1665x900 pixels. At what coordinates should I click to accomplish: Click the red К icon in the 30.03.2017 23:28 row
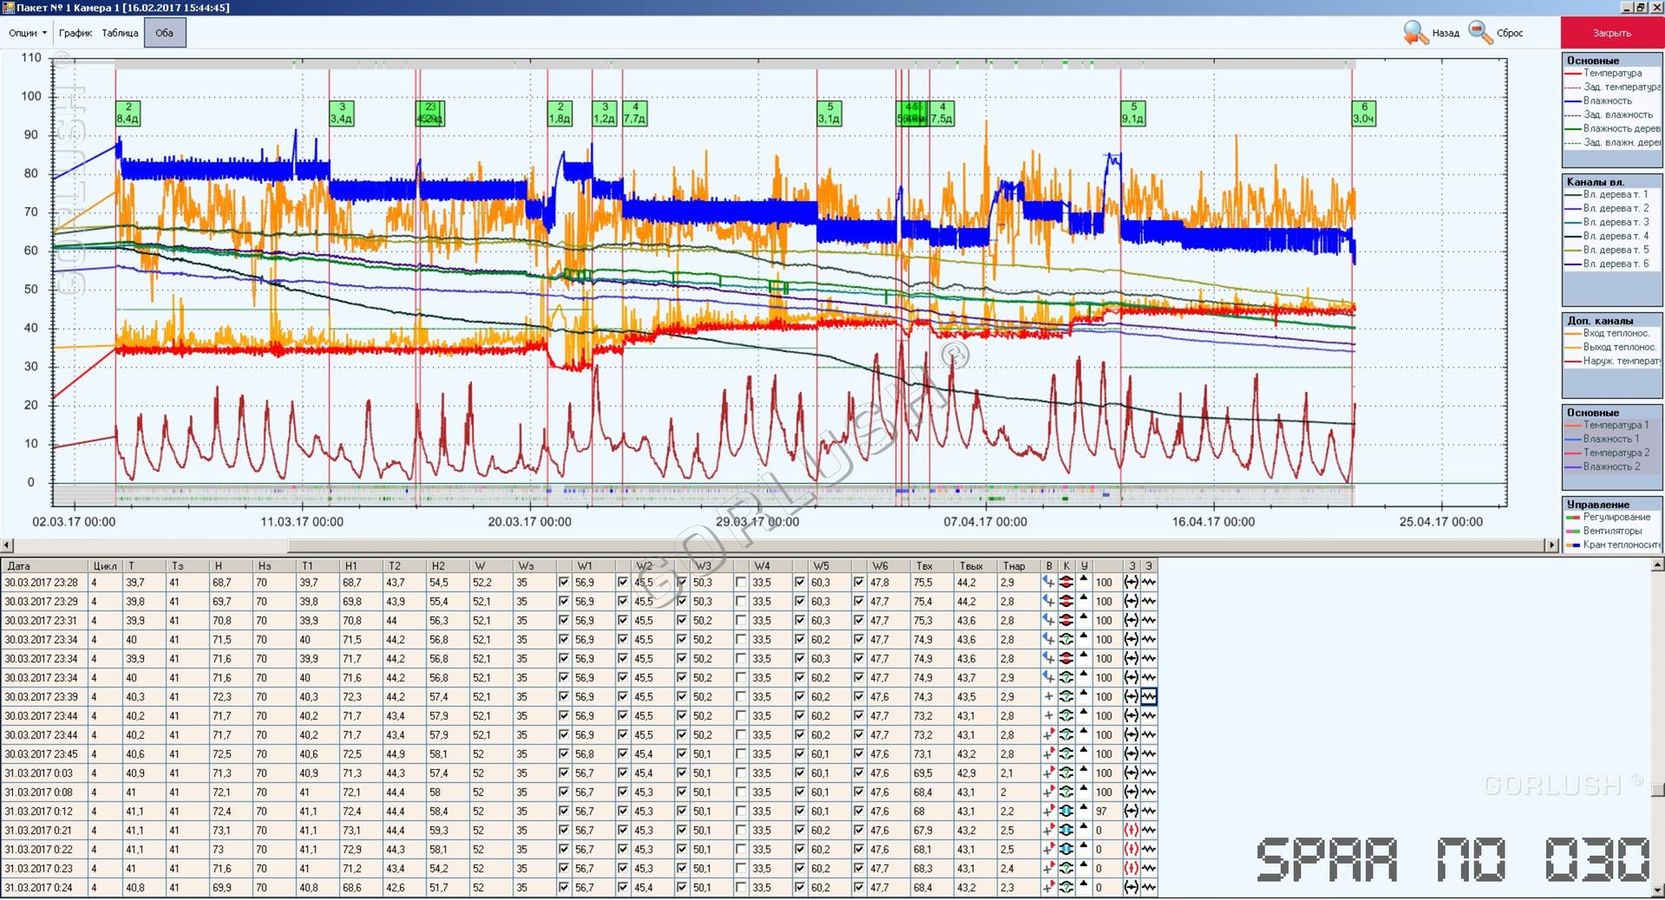pos(1066,582)
